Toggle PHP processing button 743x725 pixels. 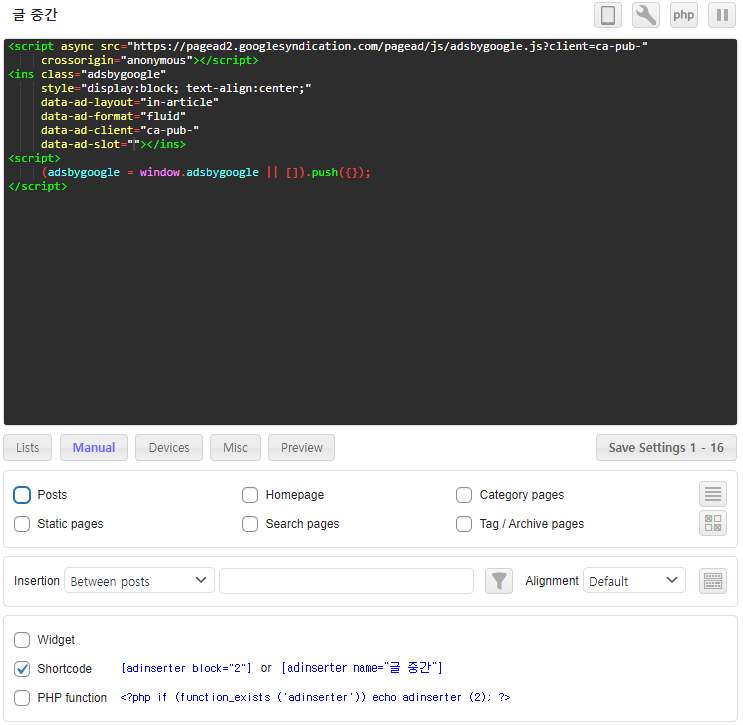pos(684,15)
